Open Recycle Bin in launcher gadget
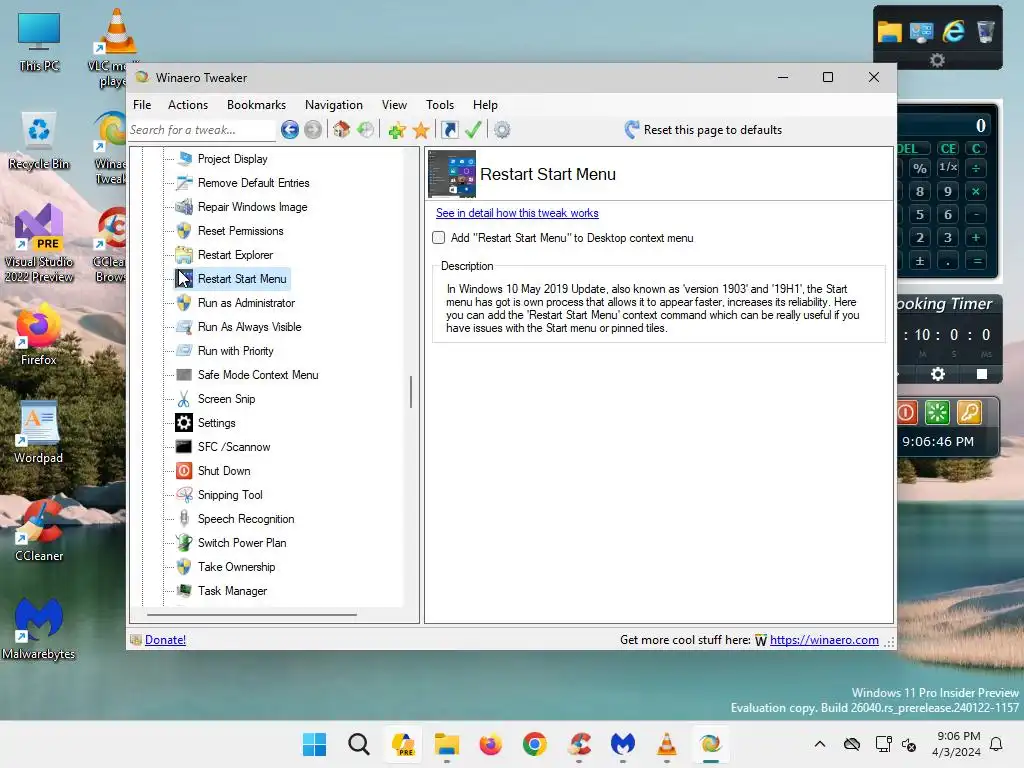This screenshot has width=1024, height=768. click(x=985, y=31)
